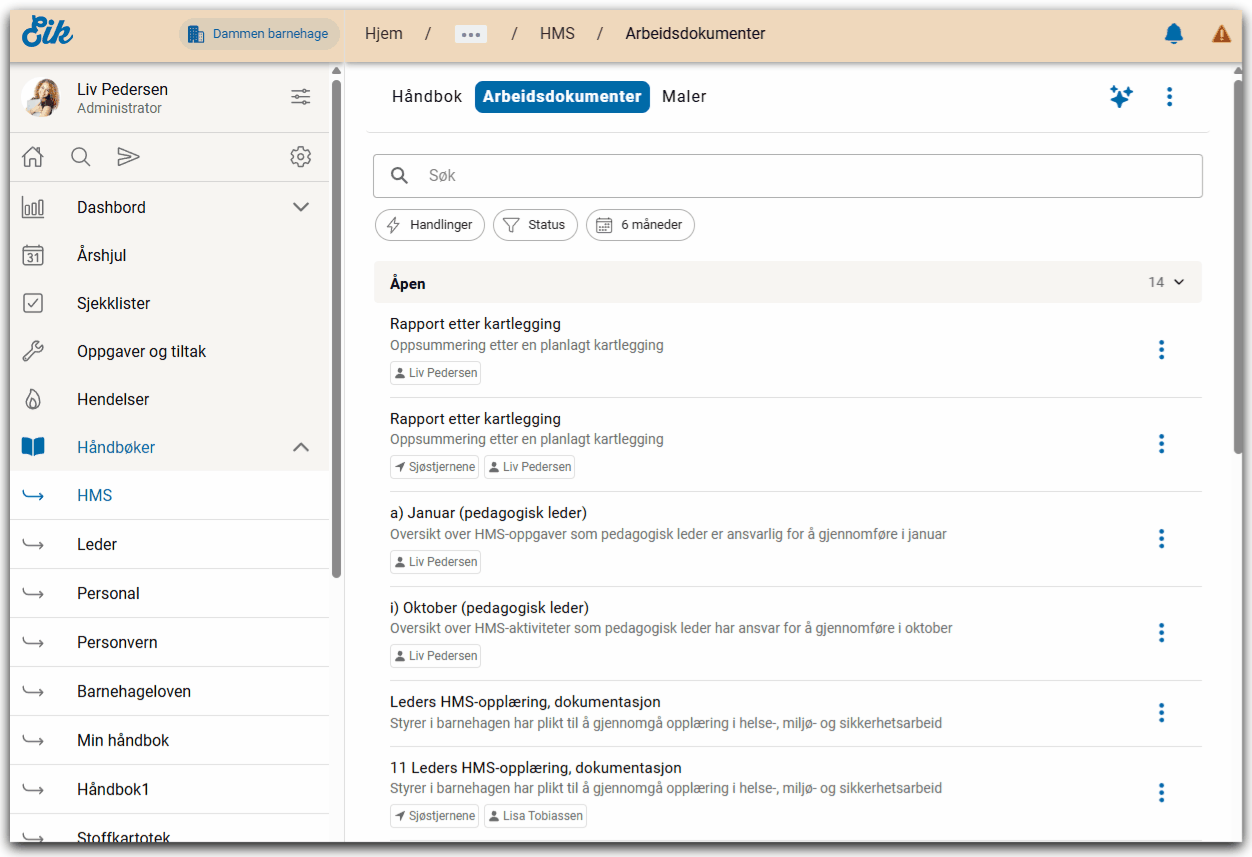Switch to the Maler tab

pyautogui.click(x=684, y=96)
